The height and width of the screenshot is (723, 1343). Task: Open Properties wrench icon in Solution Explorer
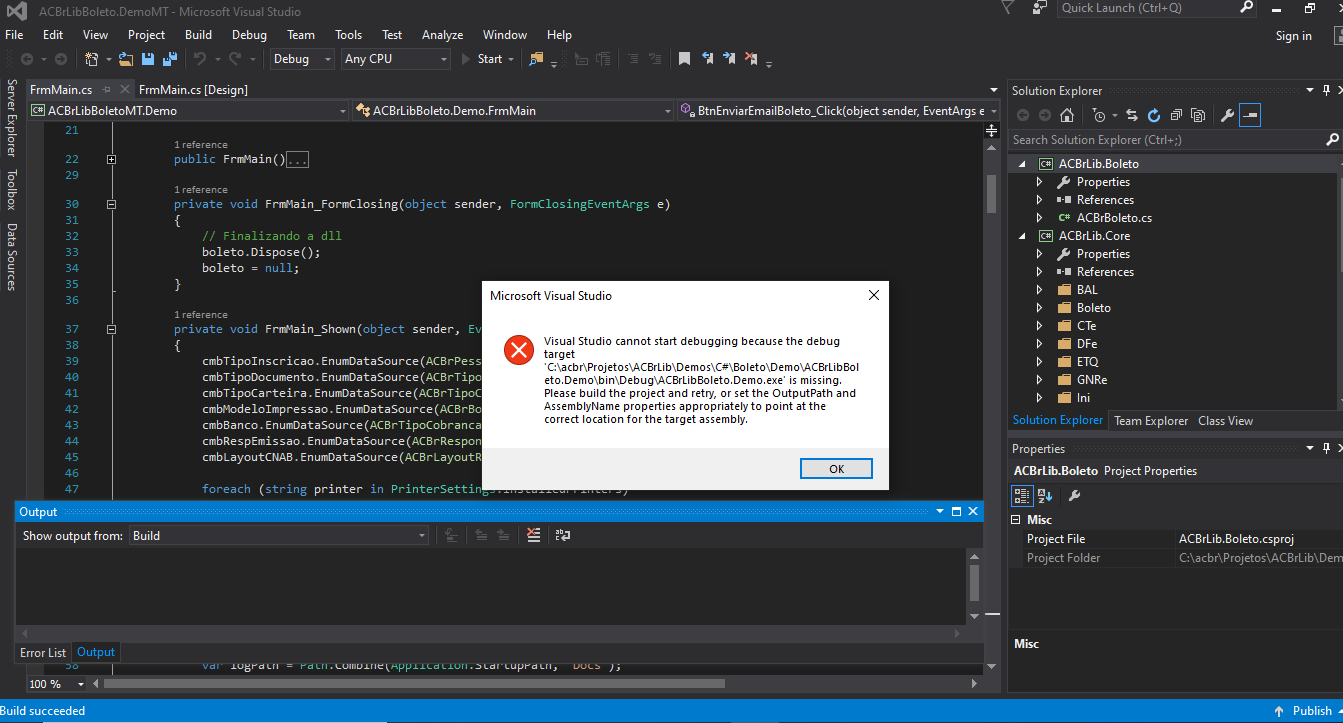click(x=1228, y=115)
